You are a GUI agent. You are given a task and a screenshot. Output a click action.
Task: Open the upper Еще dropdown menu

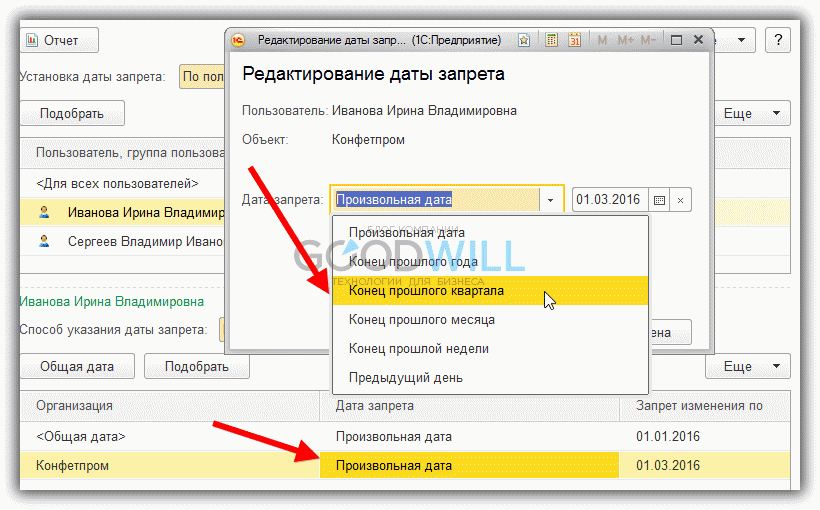[748, 113]
